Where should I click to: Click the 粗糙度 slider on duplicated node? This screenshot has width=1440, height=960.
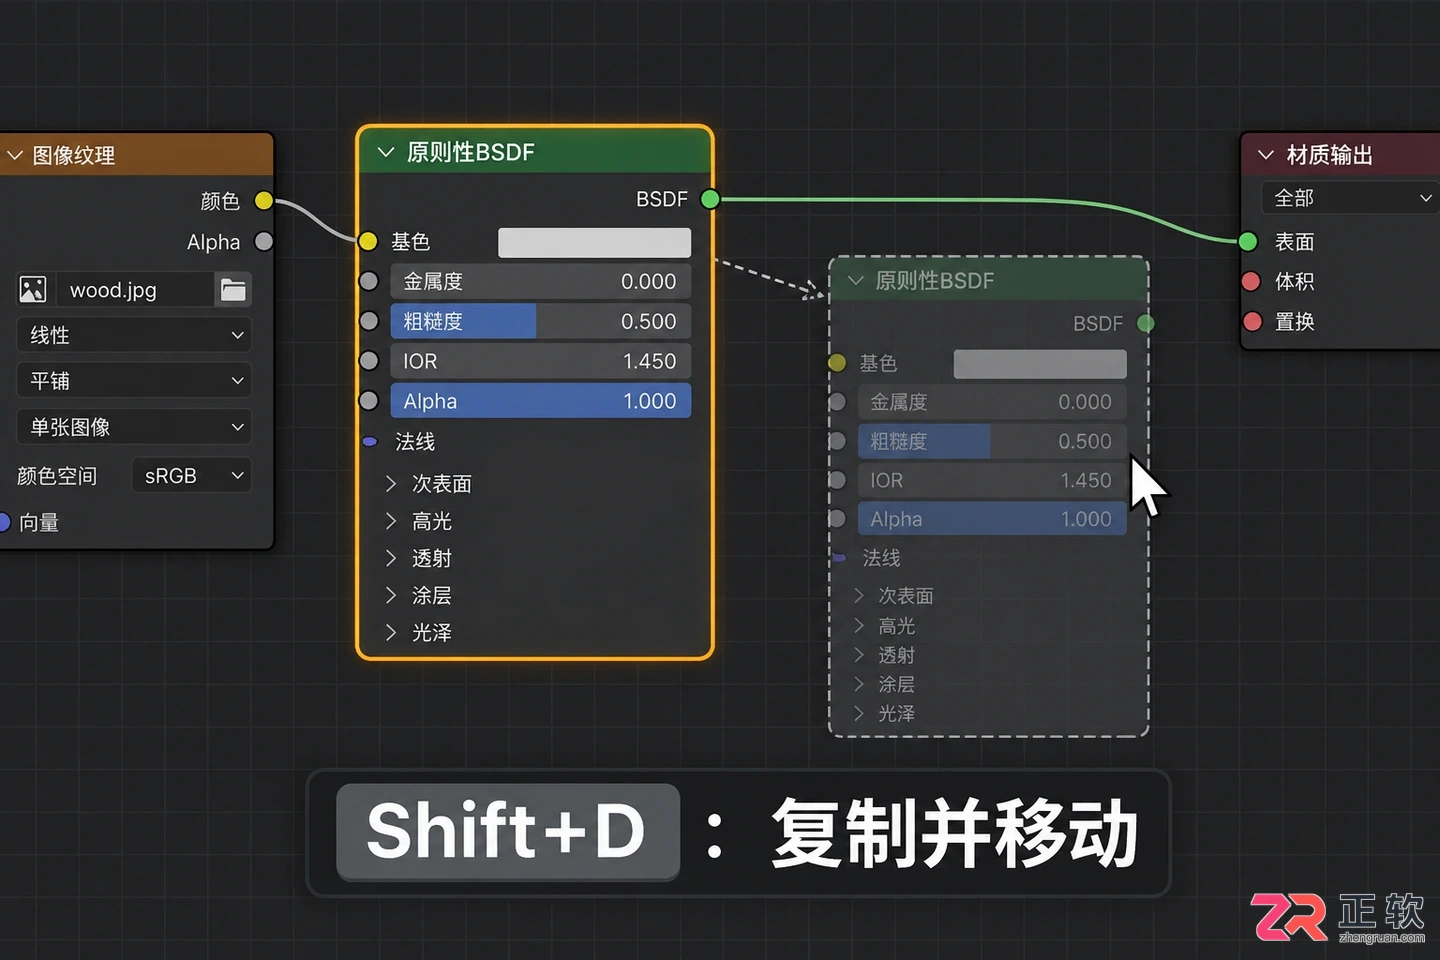pyautogui.click(x=992, y=441)
